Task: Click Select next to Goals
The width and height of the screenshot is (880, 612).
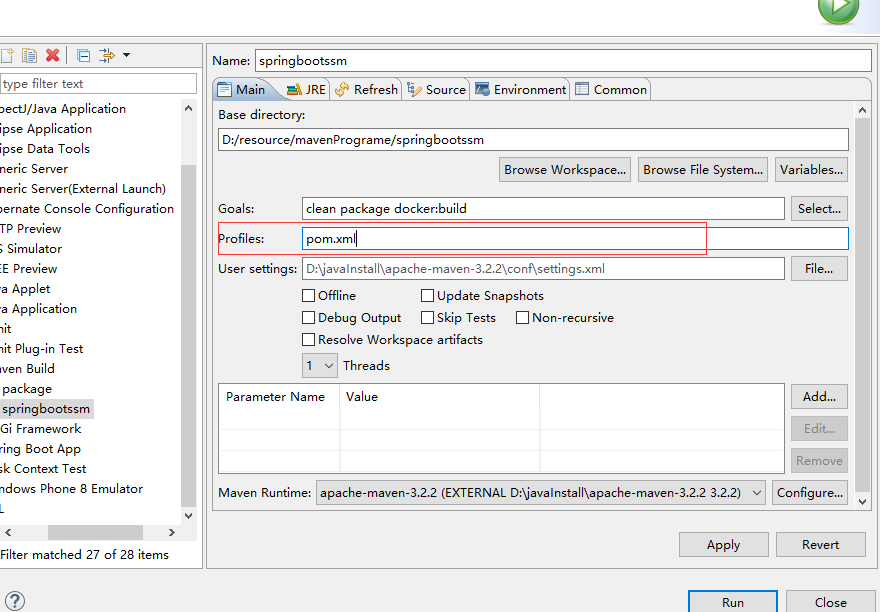Action: click(819, 209)
